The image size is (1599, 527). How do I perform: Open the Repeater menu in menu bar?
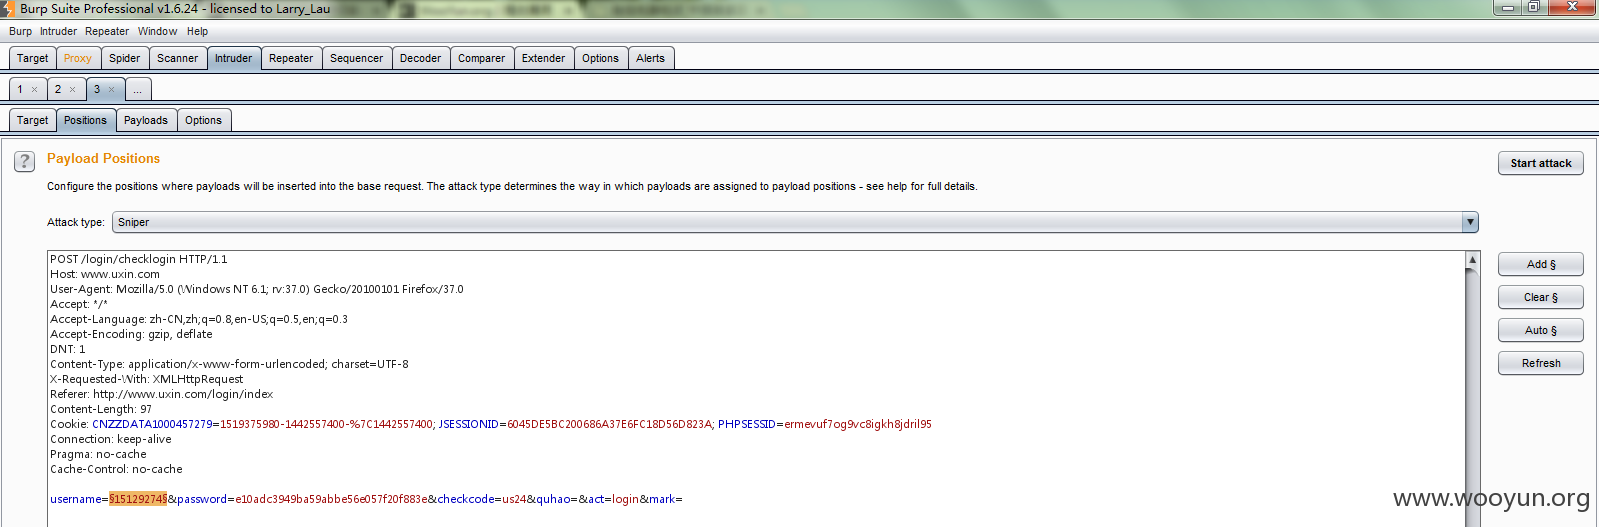pyautogui.click(x=107, y=31)
